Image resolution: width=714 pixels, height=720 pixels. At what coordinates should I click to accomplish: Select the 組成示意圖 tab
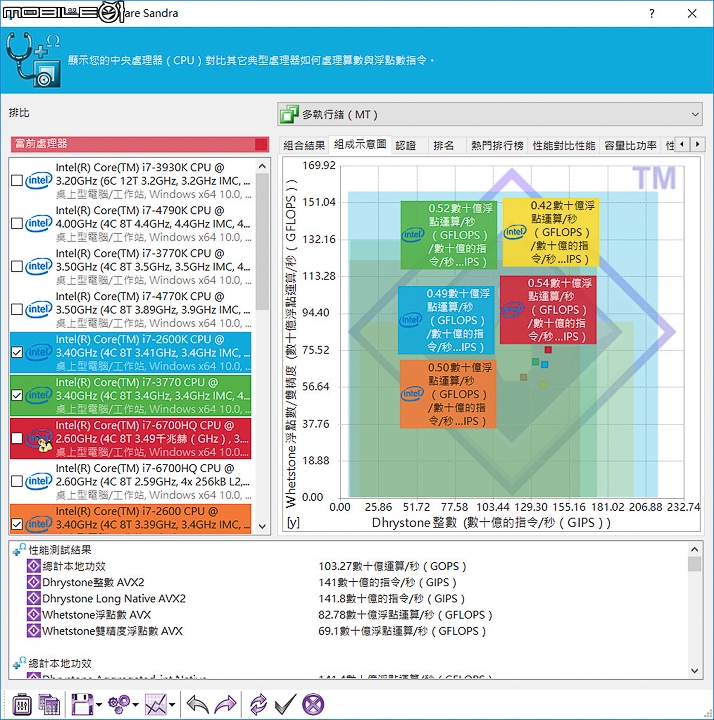pos(360,144)
